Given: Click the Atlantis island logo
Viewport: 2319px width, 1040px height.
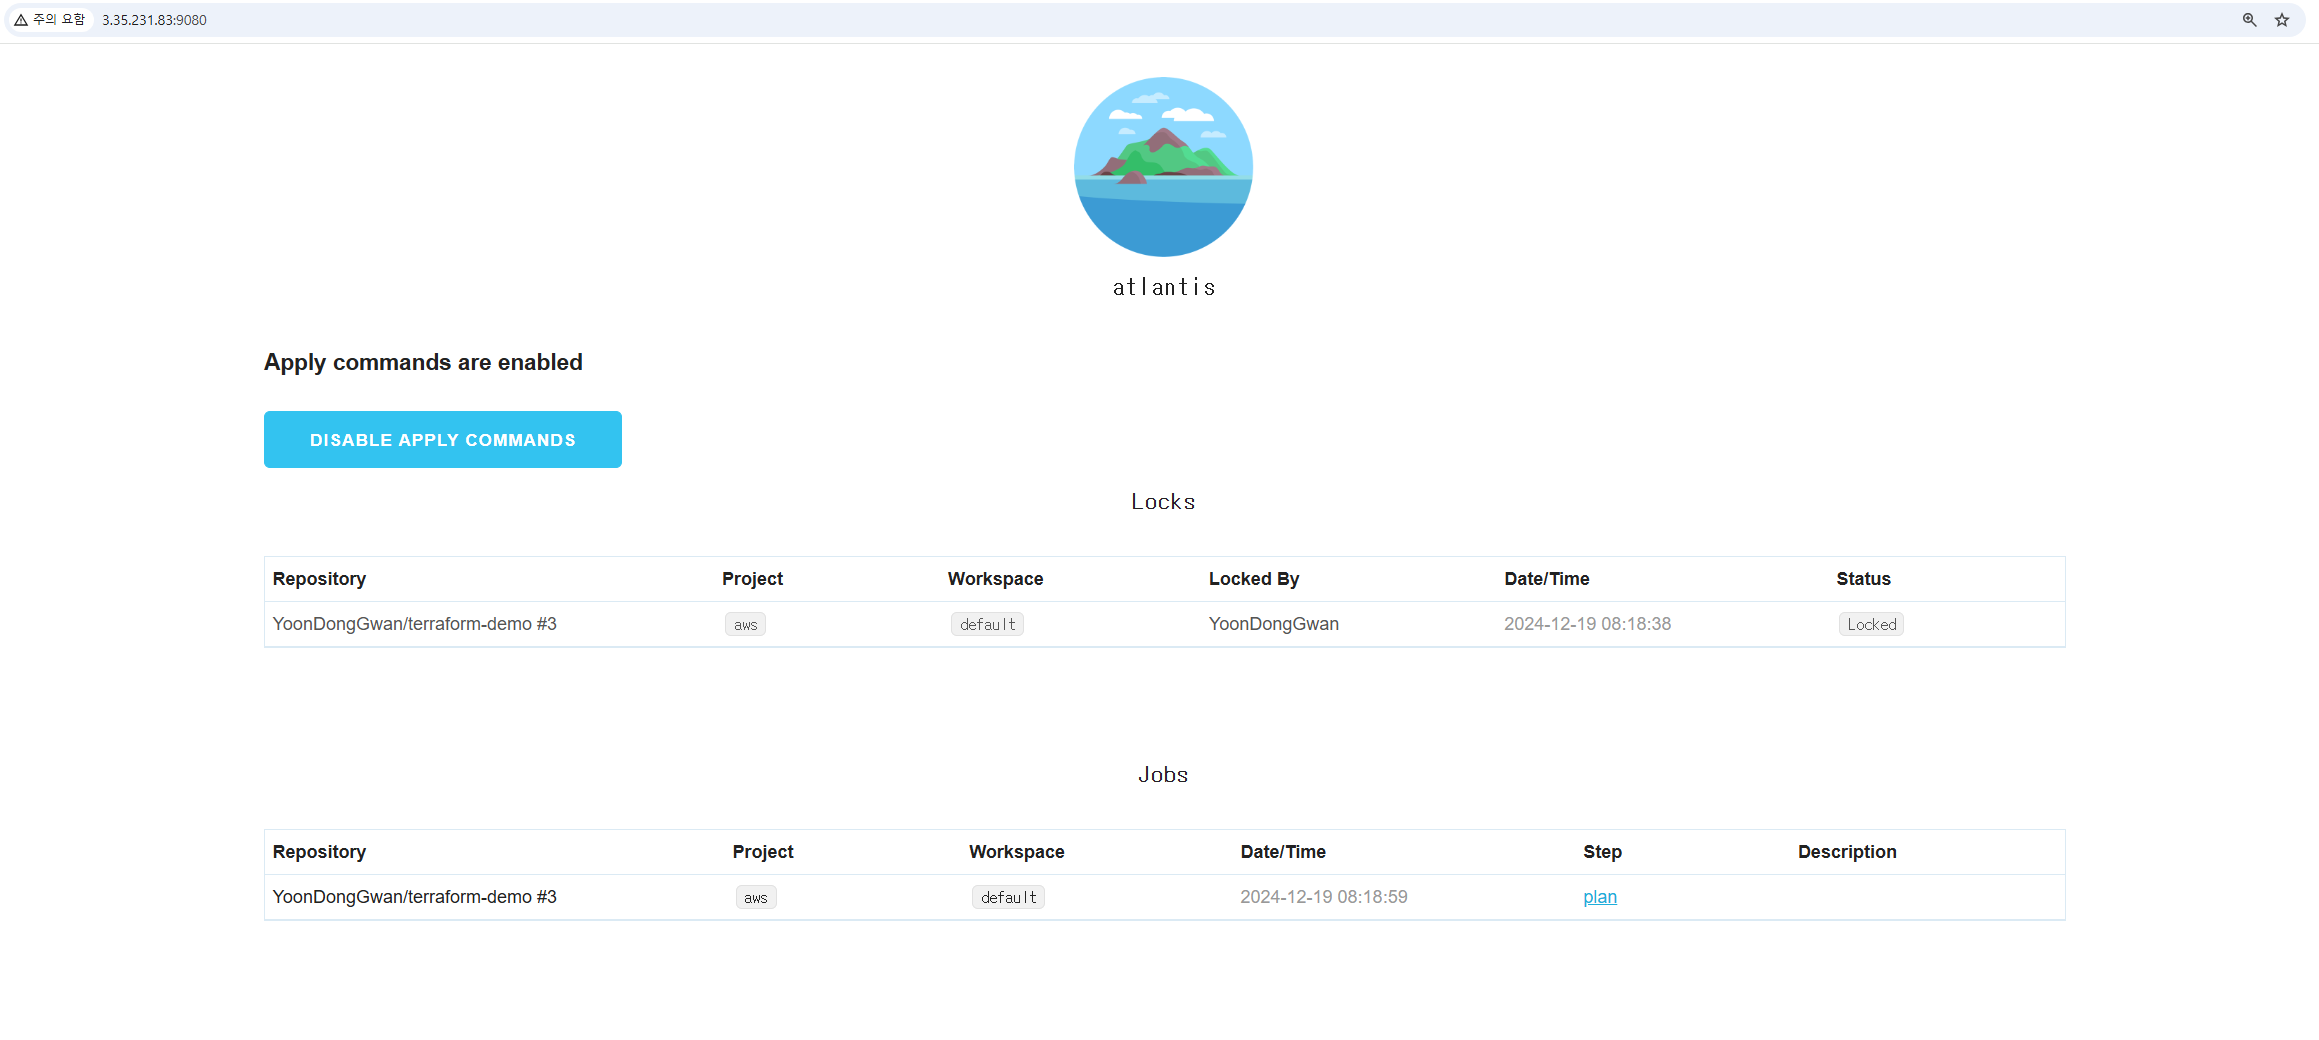Looking at the screenshot, I should click(x=1163, y=166).
